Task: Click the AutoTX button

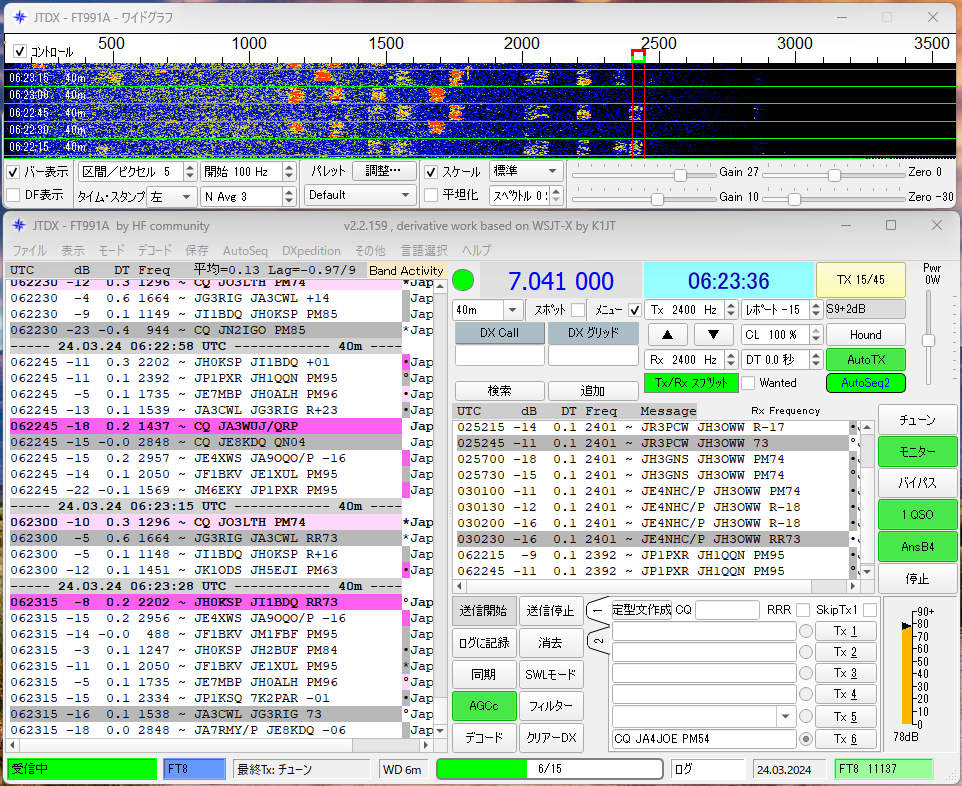Action: pyautogui.click(x=866, y=360)
